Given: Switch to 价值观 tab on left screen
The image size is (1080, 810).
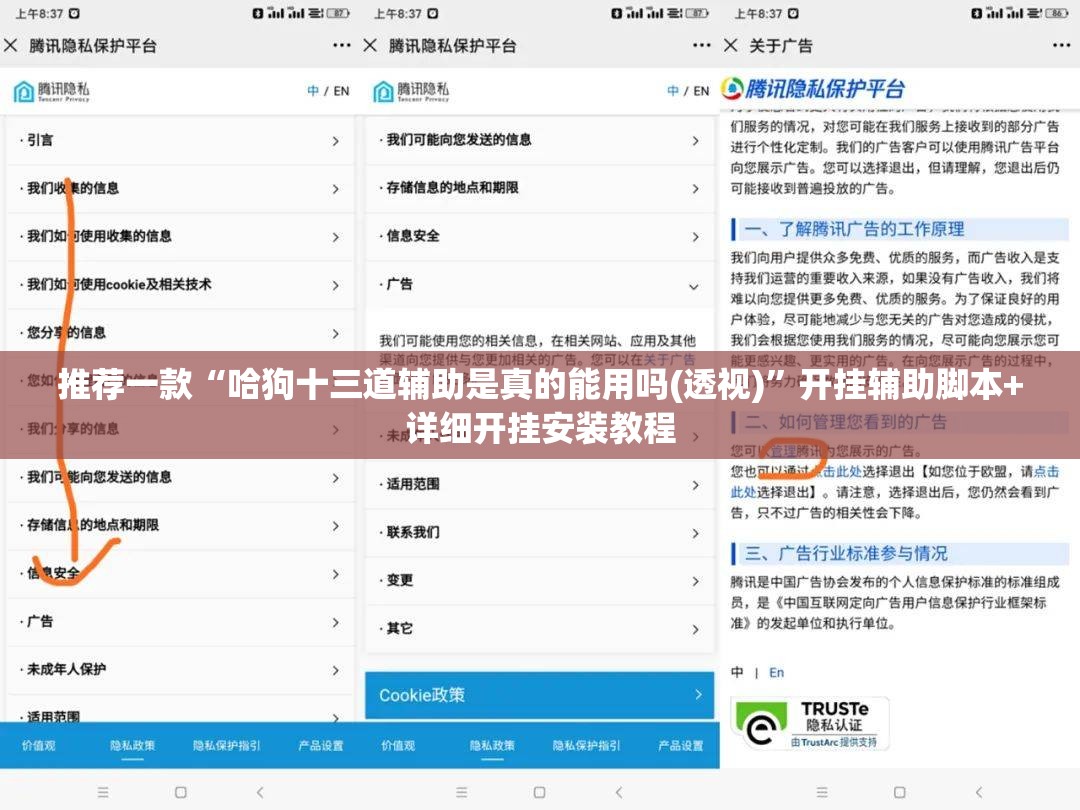Looking at the screenshot, I should (39, 745).
